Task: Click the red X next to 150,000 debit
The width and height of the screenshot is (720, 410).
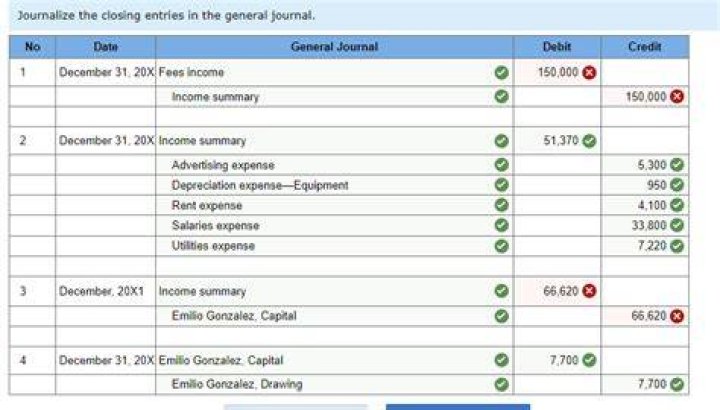Action: [x=589, y=73]
